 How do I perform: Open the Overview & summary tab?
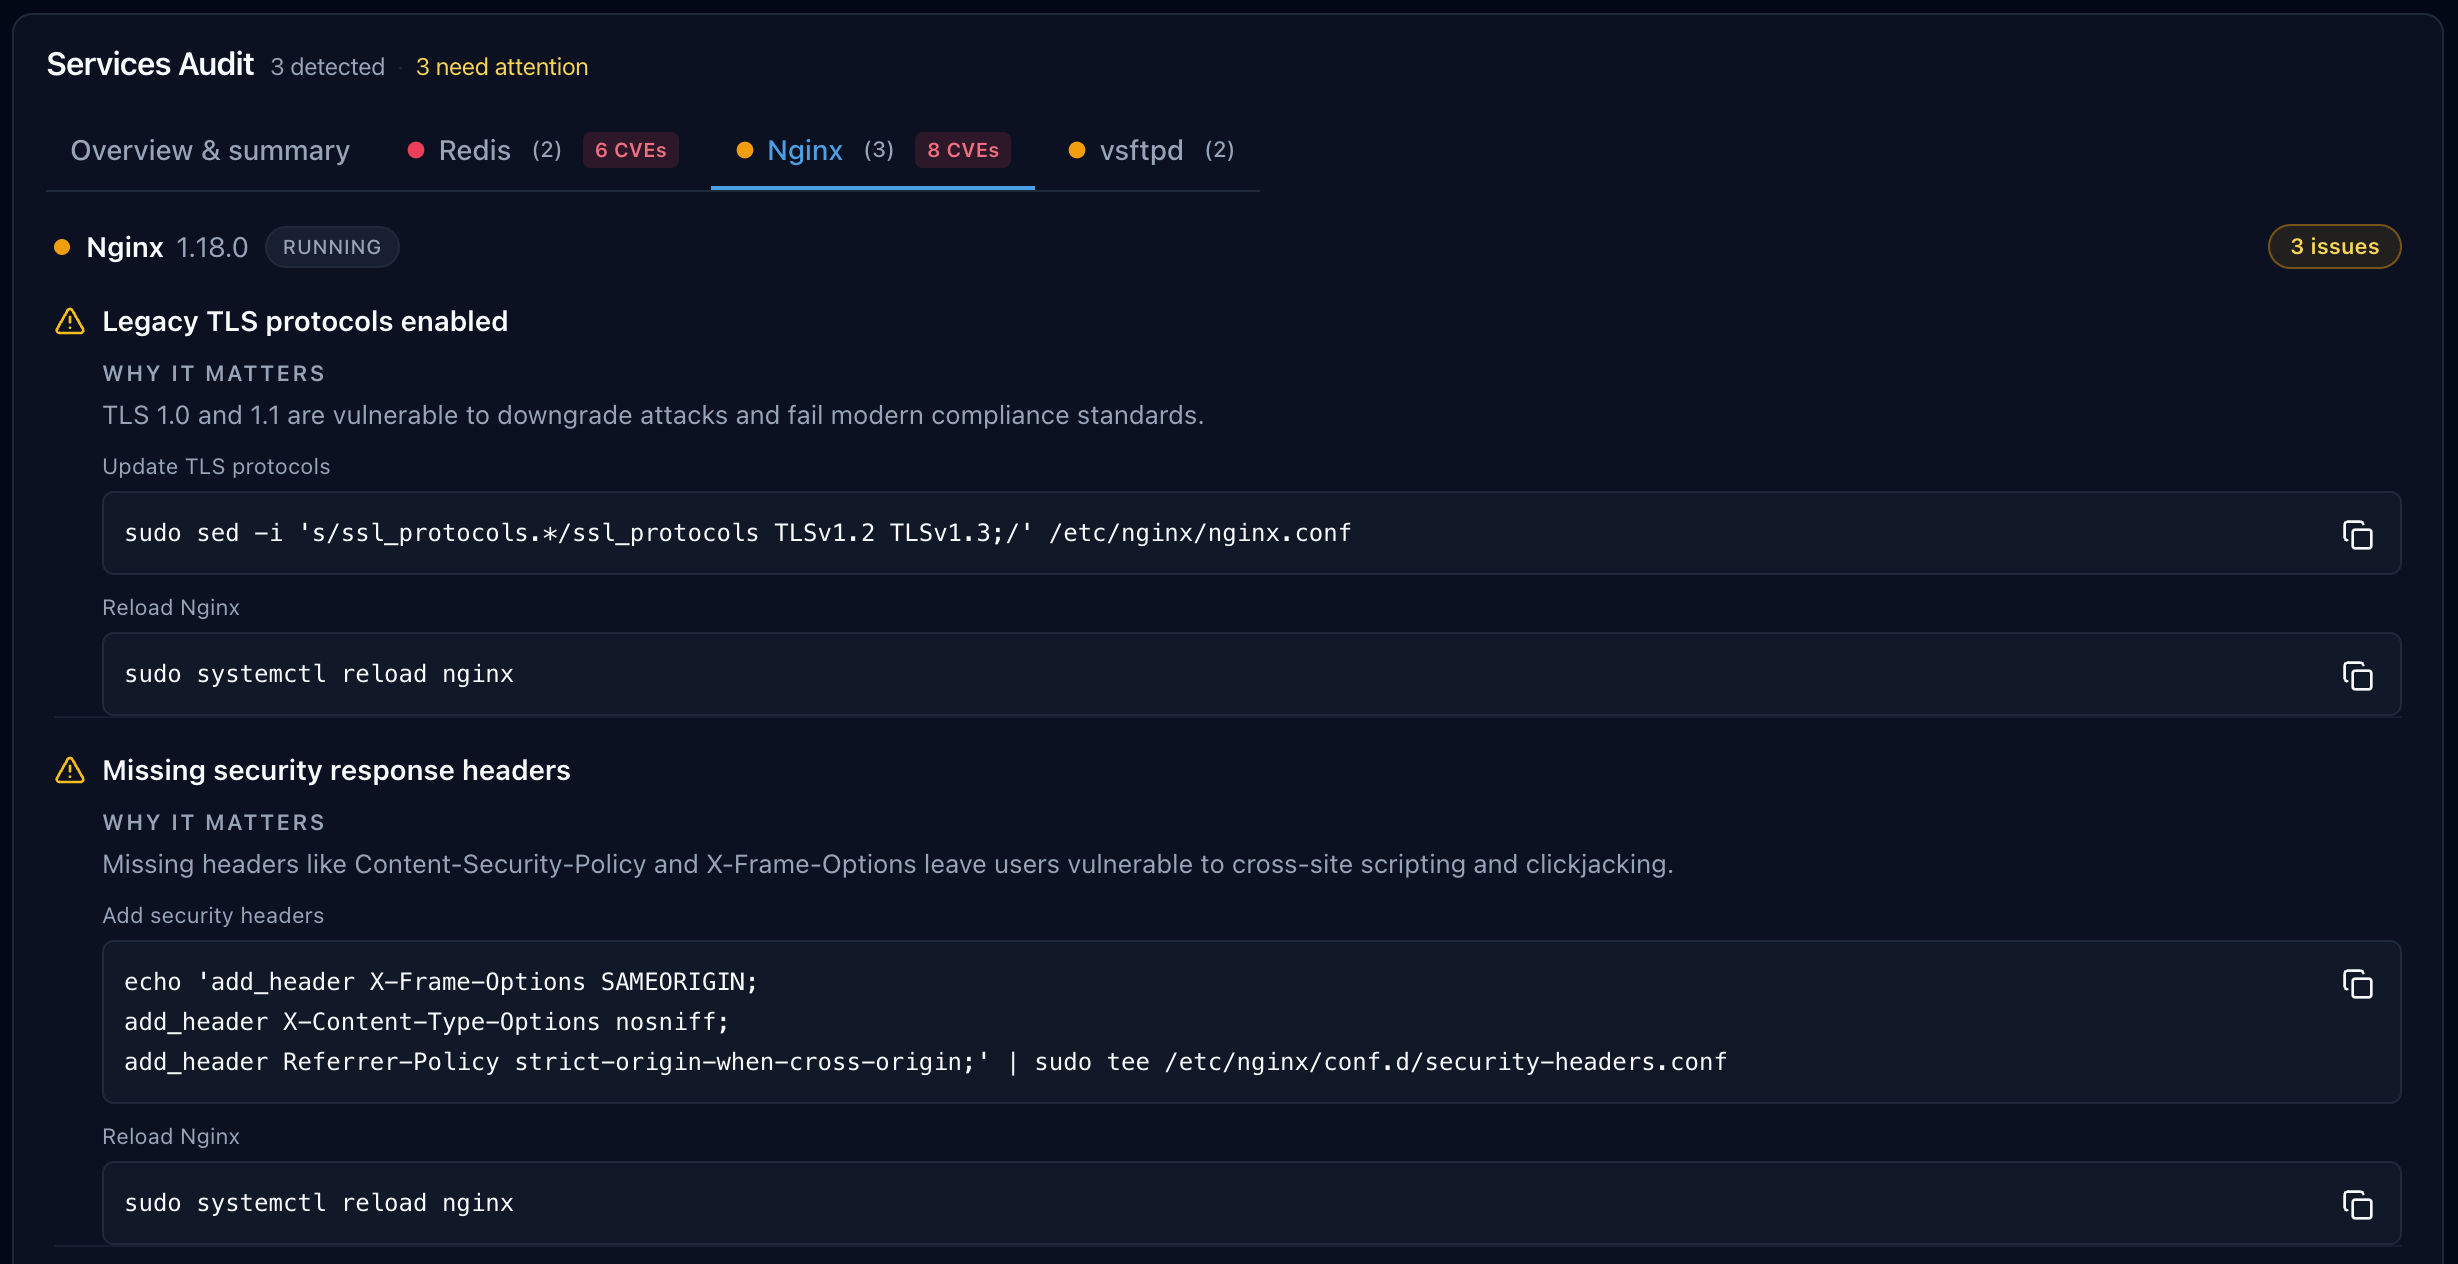coord(210,150)
